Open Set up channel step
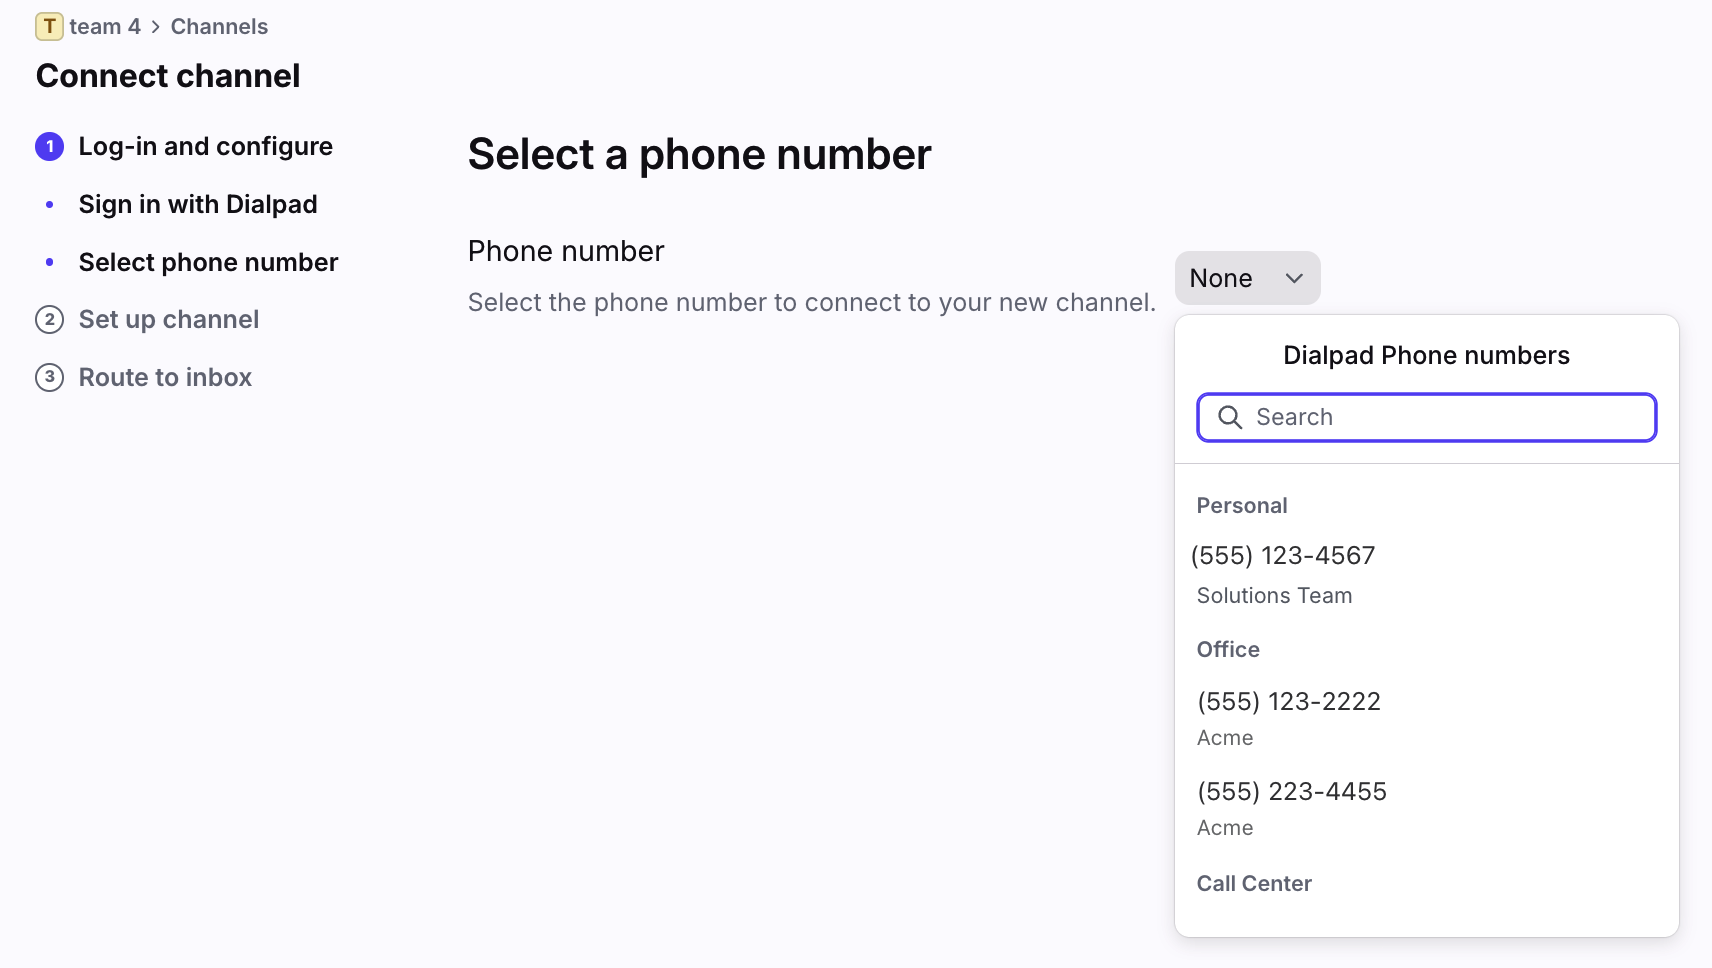This screenshot has height=968, width=1712. point(169,320)
